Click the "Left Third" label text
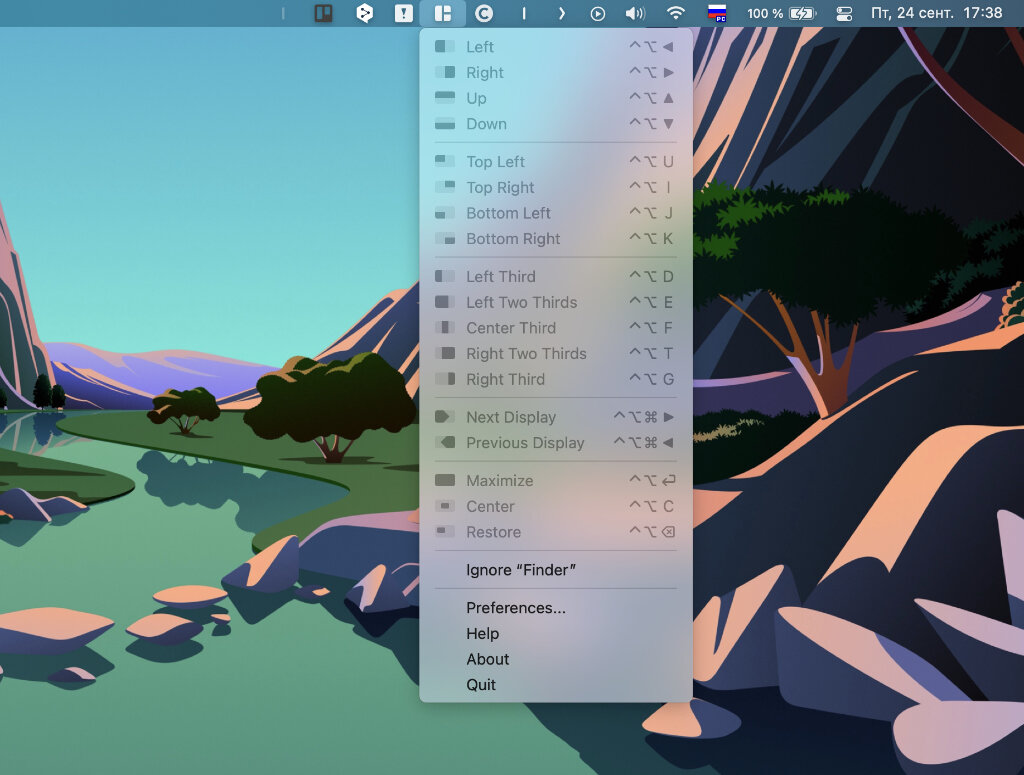Viewport: 1024px width, 775px height. [500, 276]
